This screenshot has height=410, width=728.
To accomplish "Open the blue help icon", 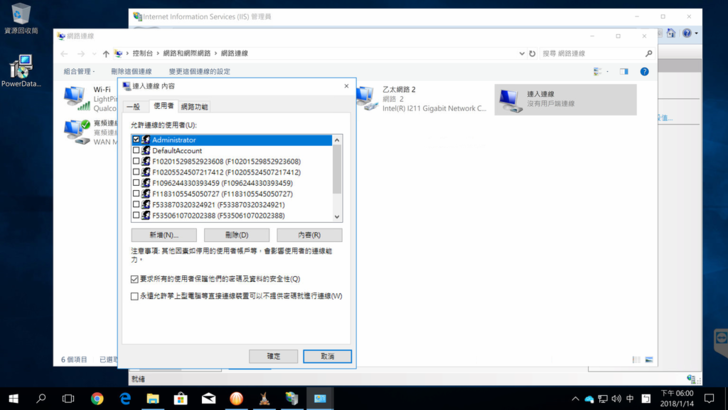I will point(644,72).
